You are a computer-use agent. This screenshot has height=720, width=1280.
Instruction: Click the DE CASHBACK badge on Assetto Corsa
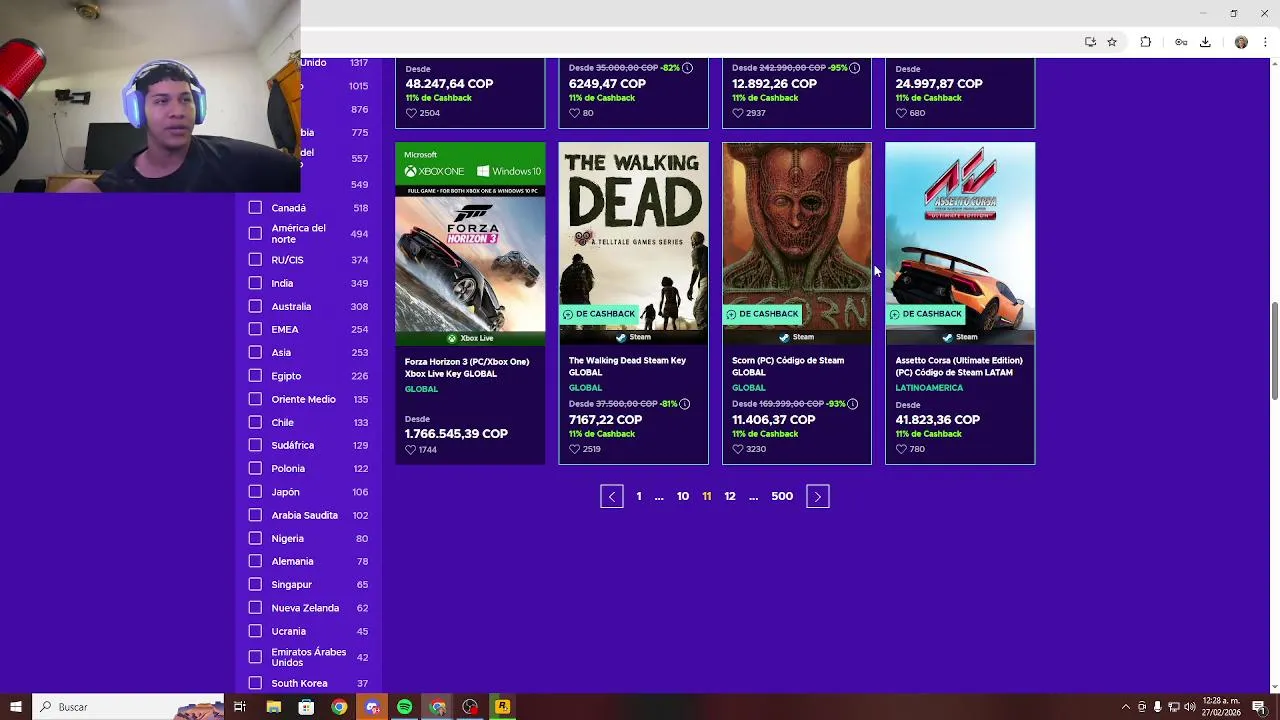(x=924, y=314)
